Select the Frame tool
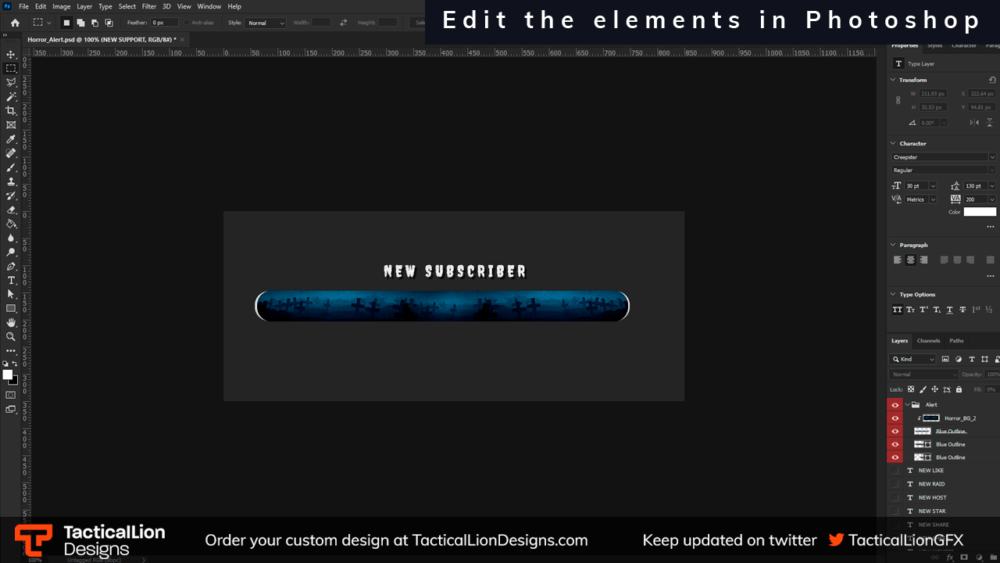The height and width of the screenshot is (563, 1000). 11,125
